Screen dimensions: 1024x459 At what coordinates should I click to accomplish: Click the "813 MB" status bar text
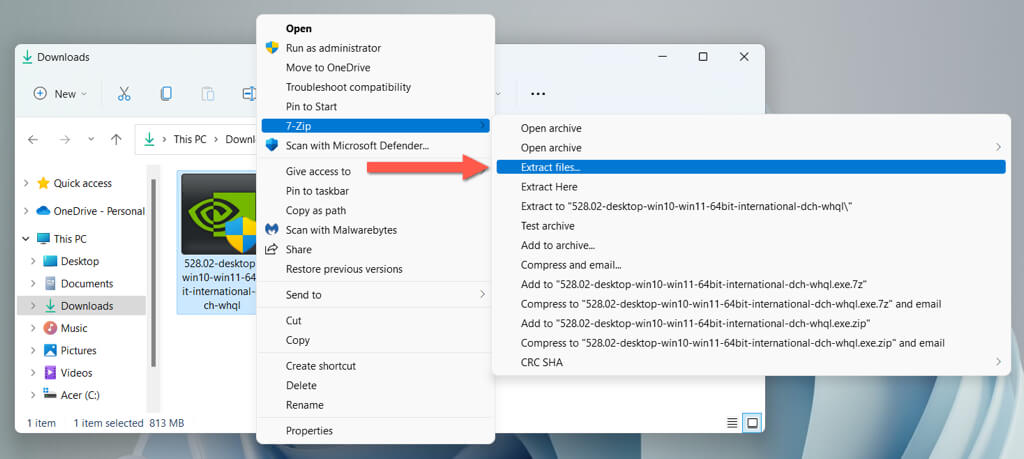coord(167,423)
